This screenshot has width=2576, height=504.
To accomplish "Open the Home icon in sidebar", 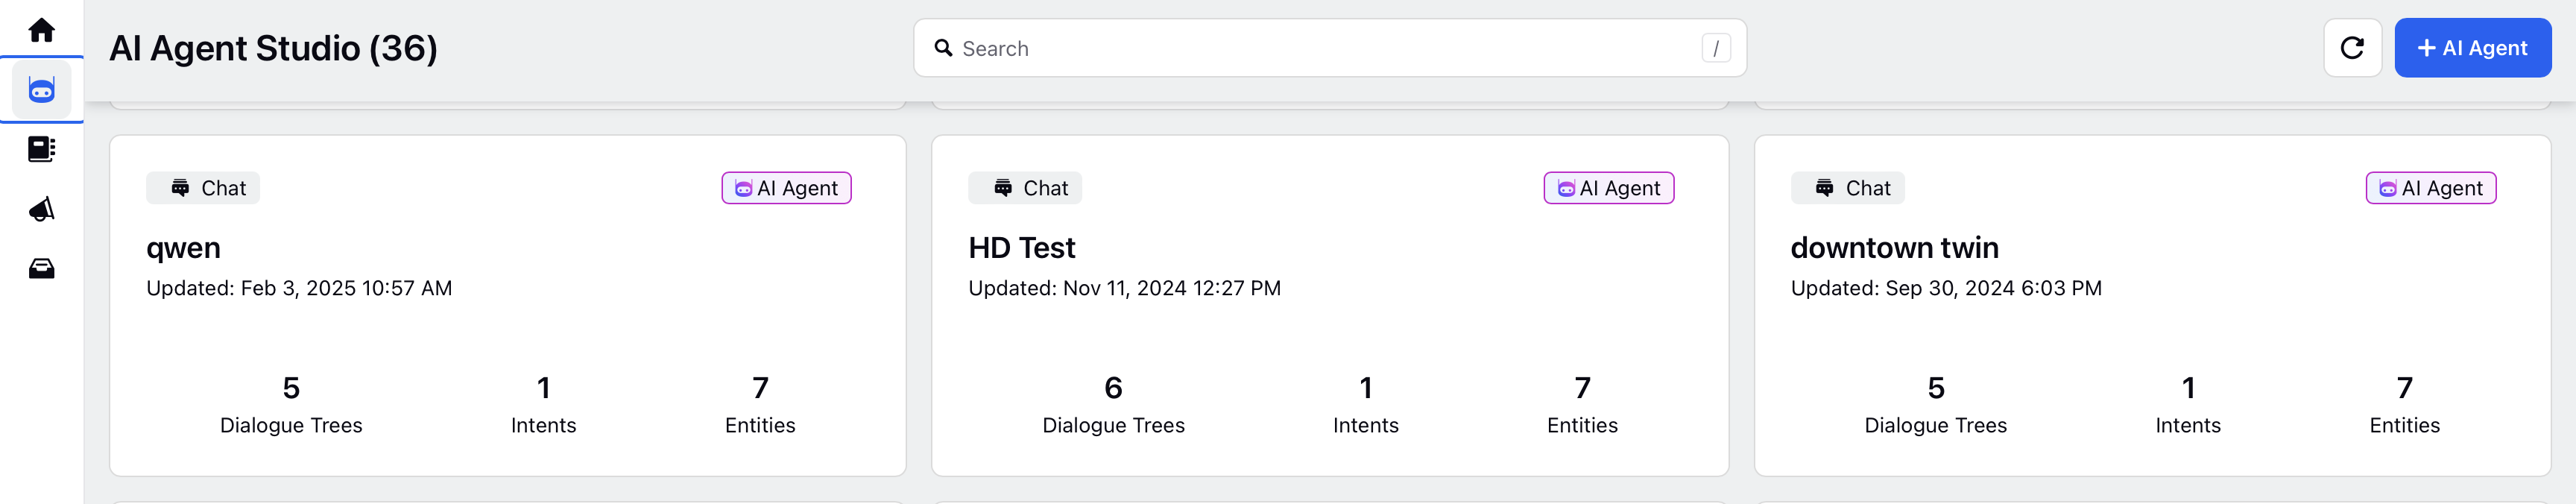I will pyautogui.click(x=41, y=30).
